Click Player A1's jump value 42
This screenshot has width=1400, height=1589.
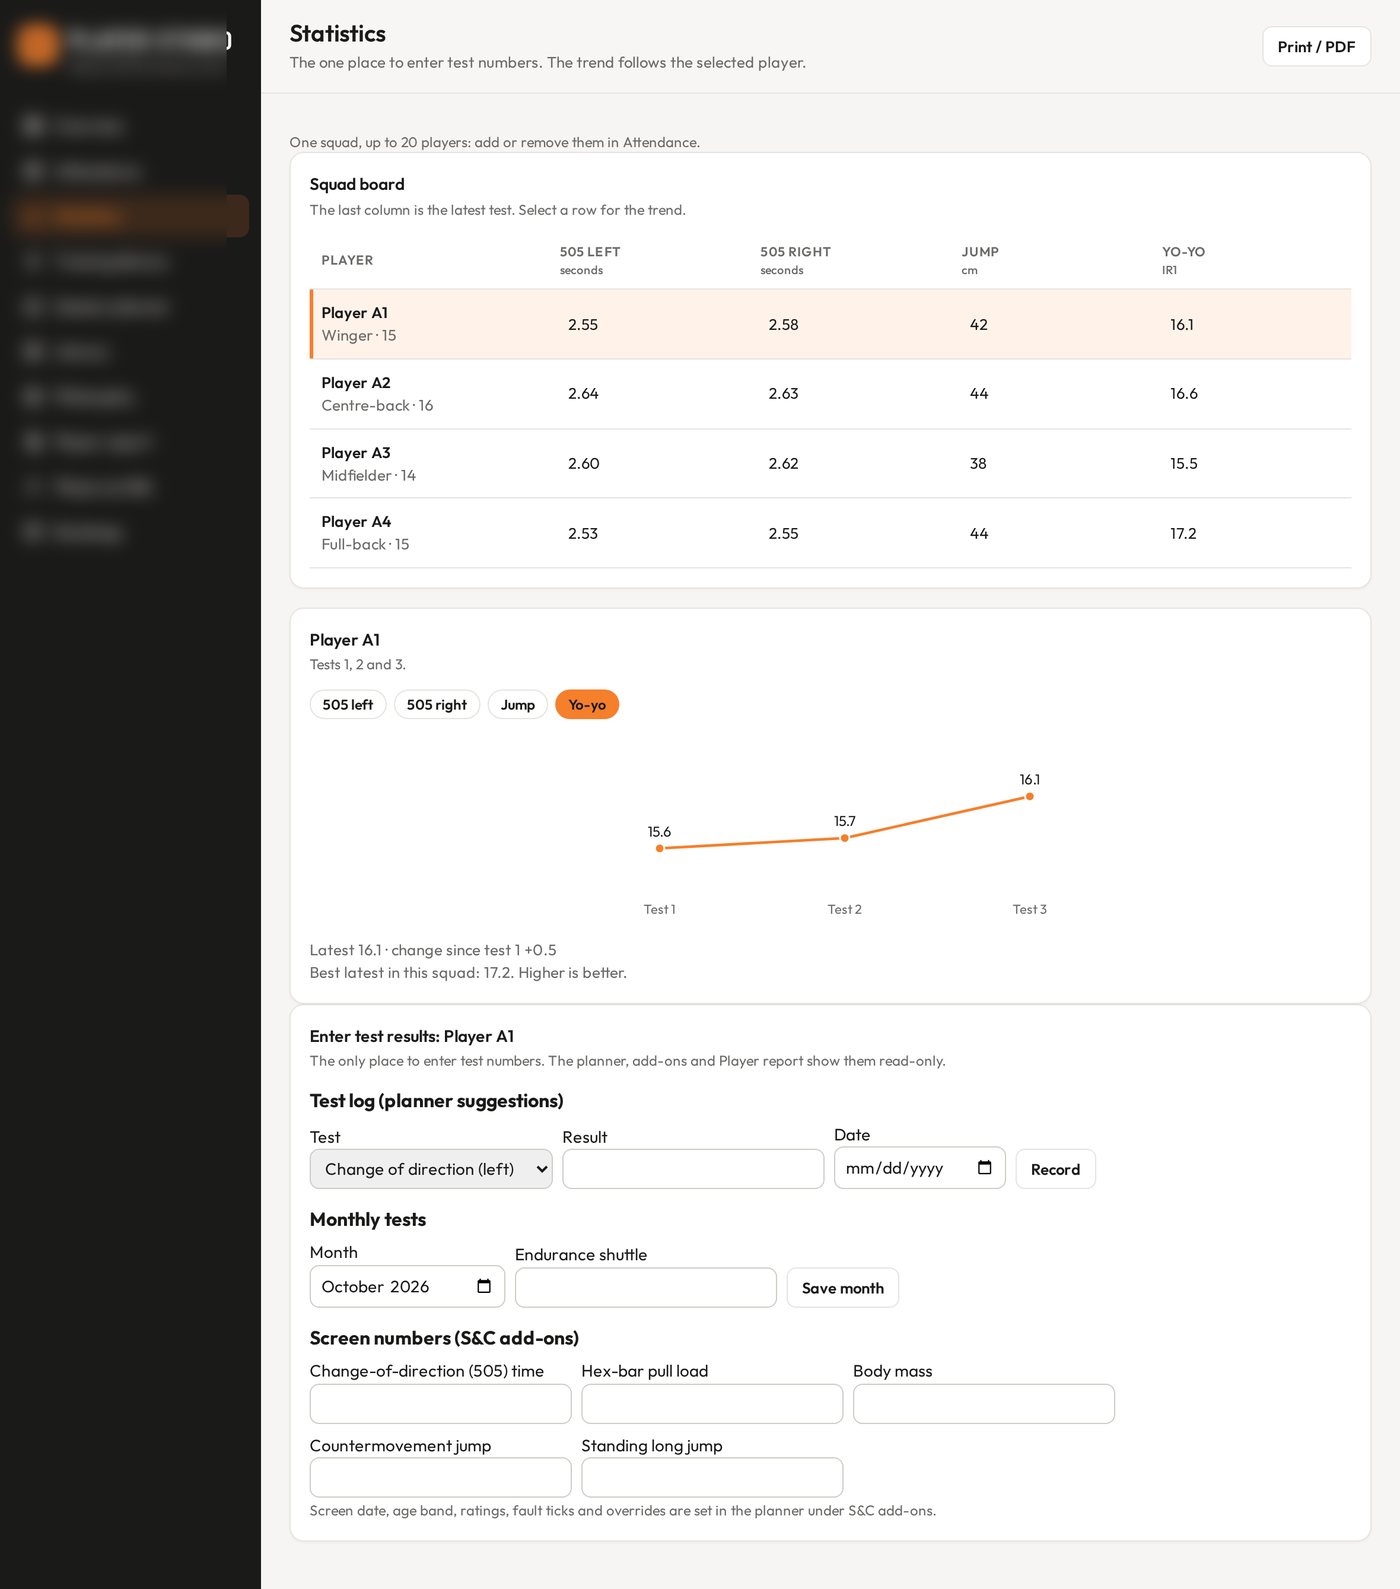point(979,325)
